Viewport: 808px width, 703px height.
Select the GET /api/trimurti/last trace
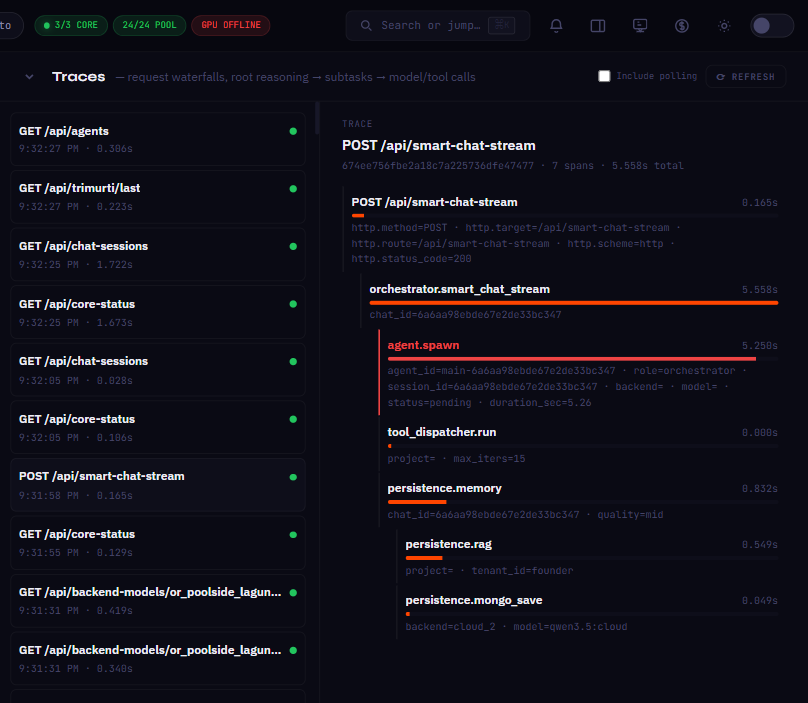tap(158, 197)
